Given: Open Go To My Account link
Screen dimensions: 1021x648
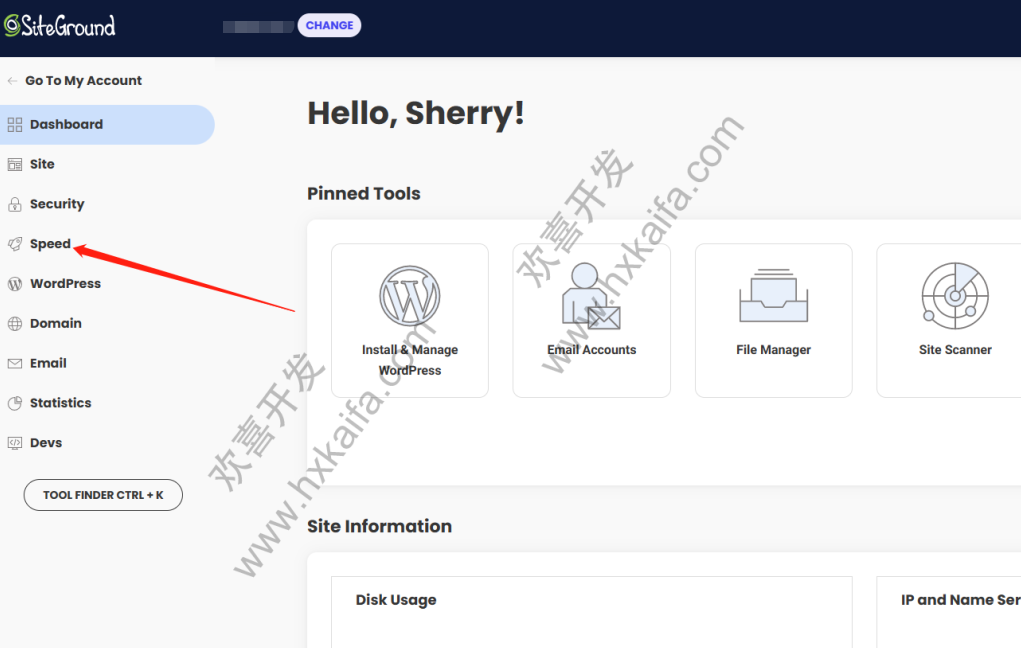Looking at the screenshot, I should tap(83, 81).
